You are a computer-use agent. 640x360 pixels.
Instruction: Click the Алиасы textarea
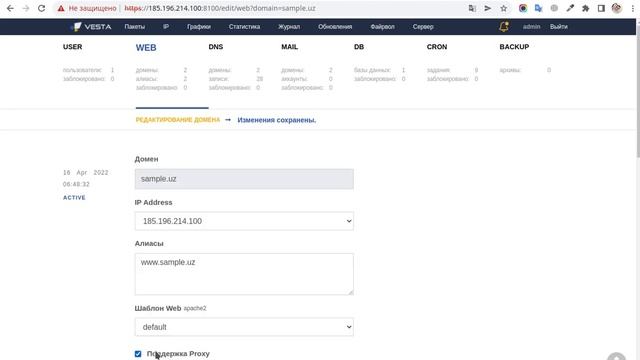[x=244, y=274]
